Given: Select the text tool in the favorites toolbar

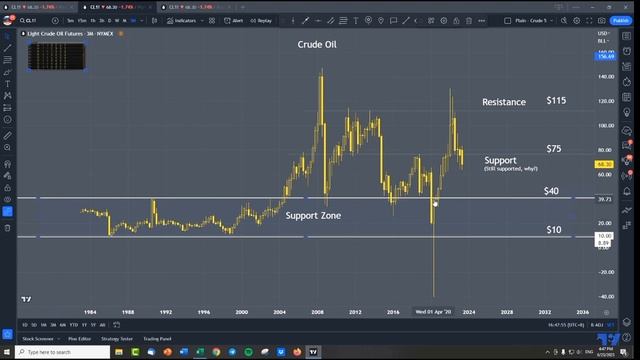Looking at the screenshot, I should coord(356,21).
